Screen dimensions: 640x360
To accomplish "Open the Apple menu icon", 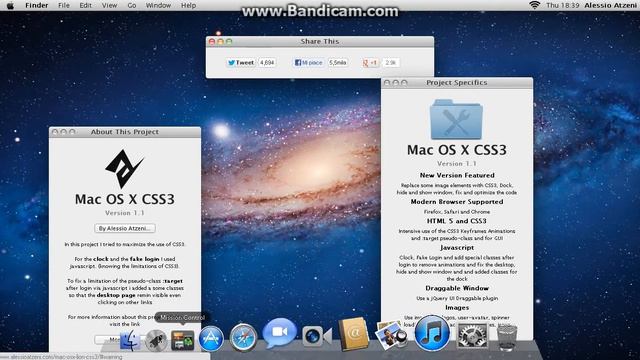I will tap(10, 5).
